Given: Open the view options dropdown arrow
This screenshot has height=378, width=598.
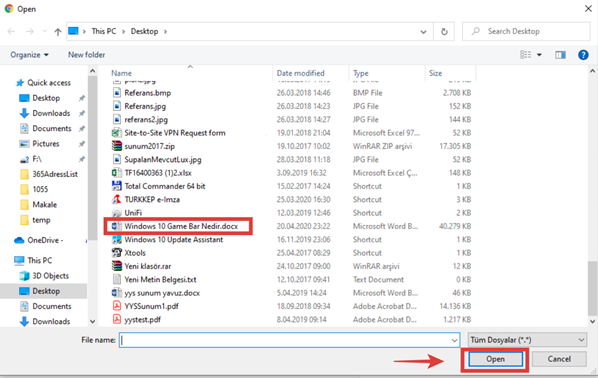Looking at the screenshot, I should point(539,55).
